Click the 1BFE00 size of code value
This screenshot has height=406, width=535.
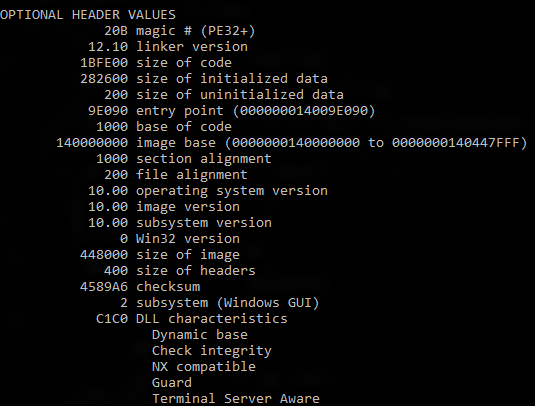[104, 63]
